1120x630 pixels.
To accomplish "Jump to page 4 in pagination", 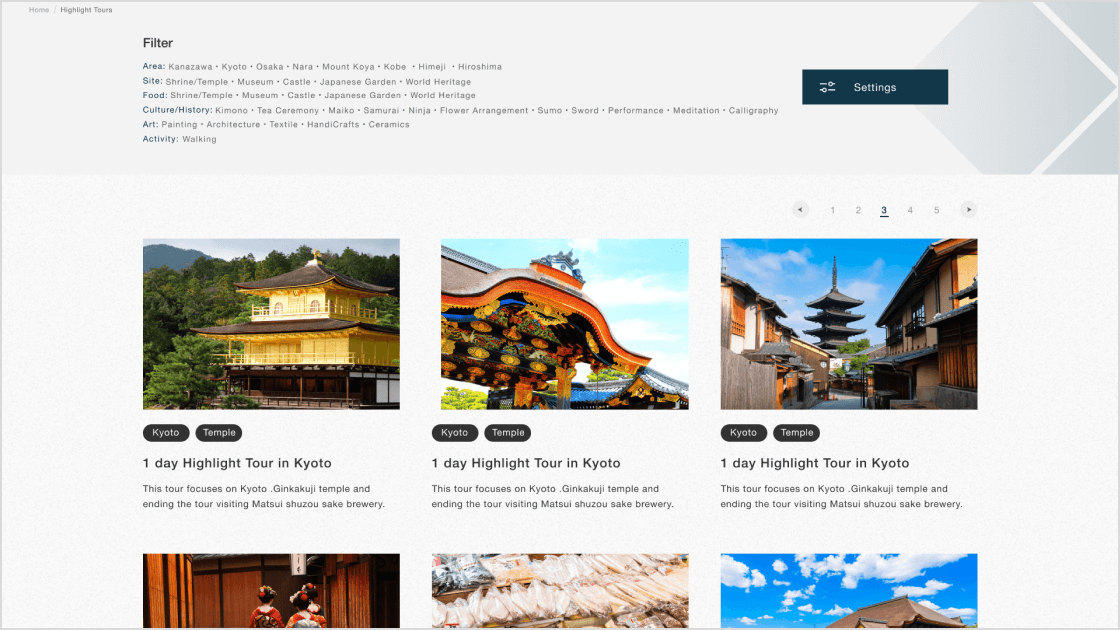I will (x=910, y=210).
